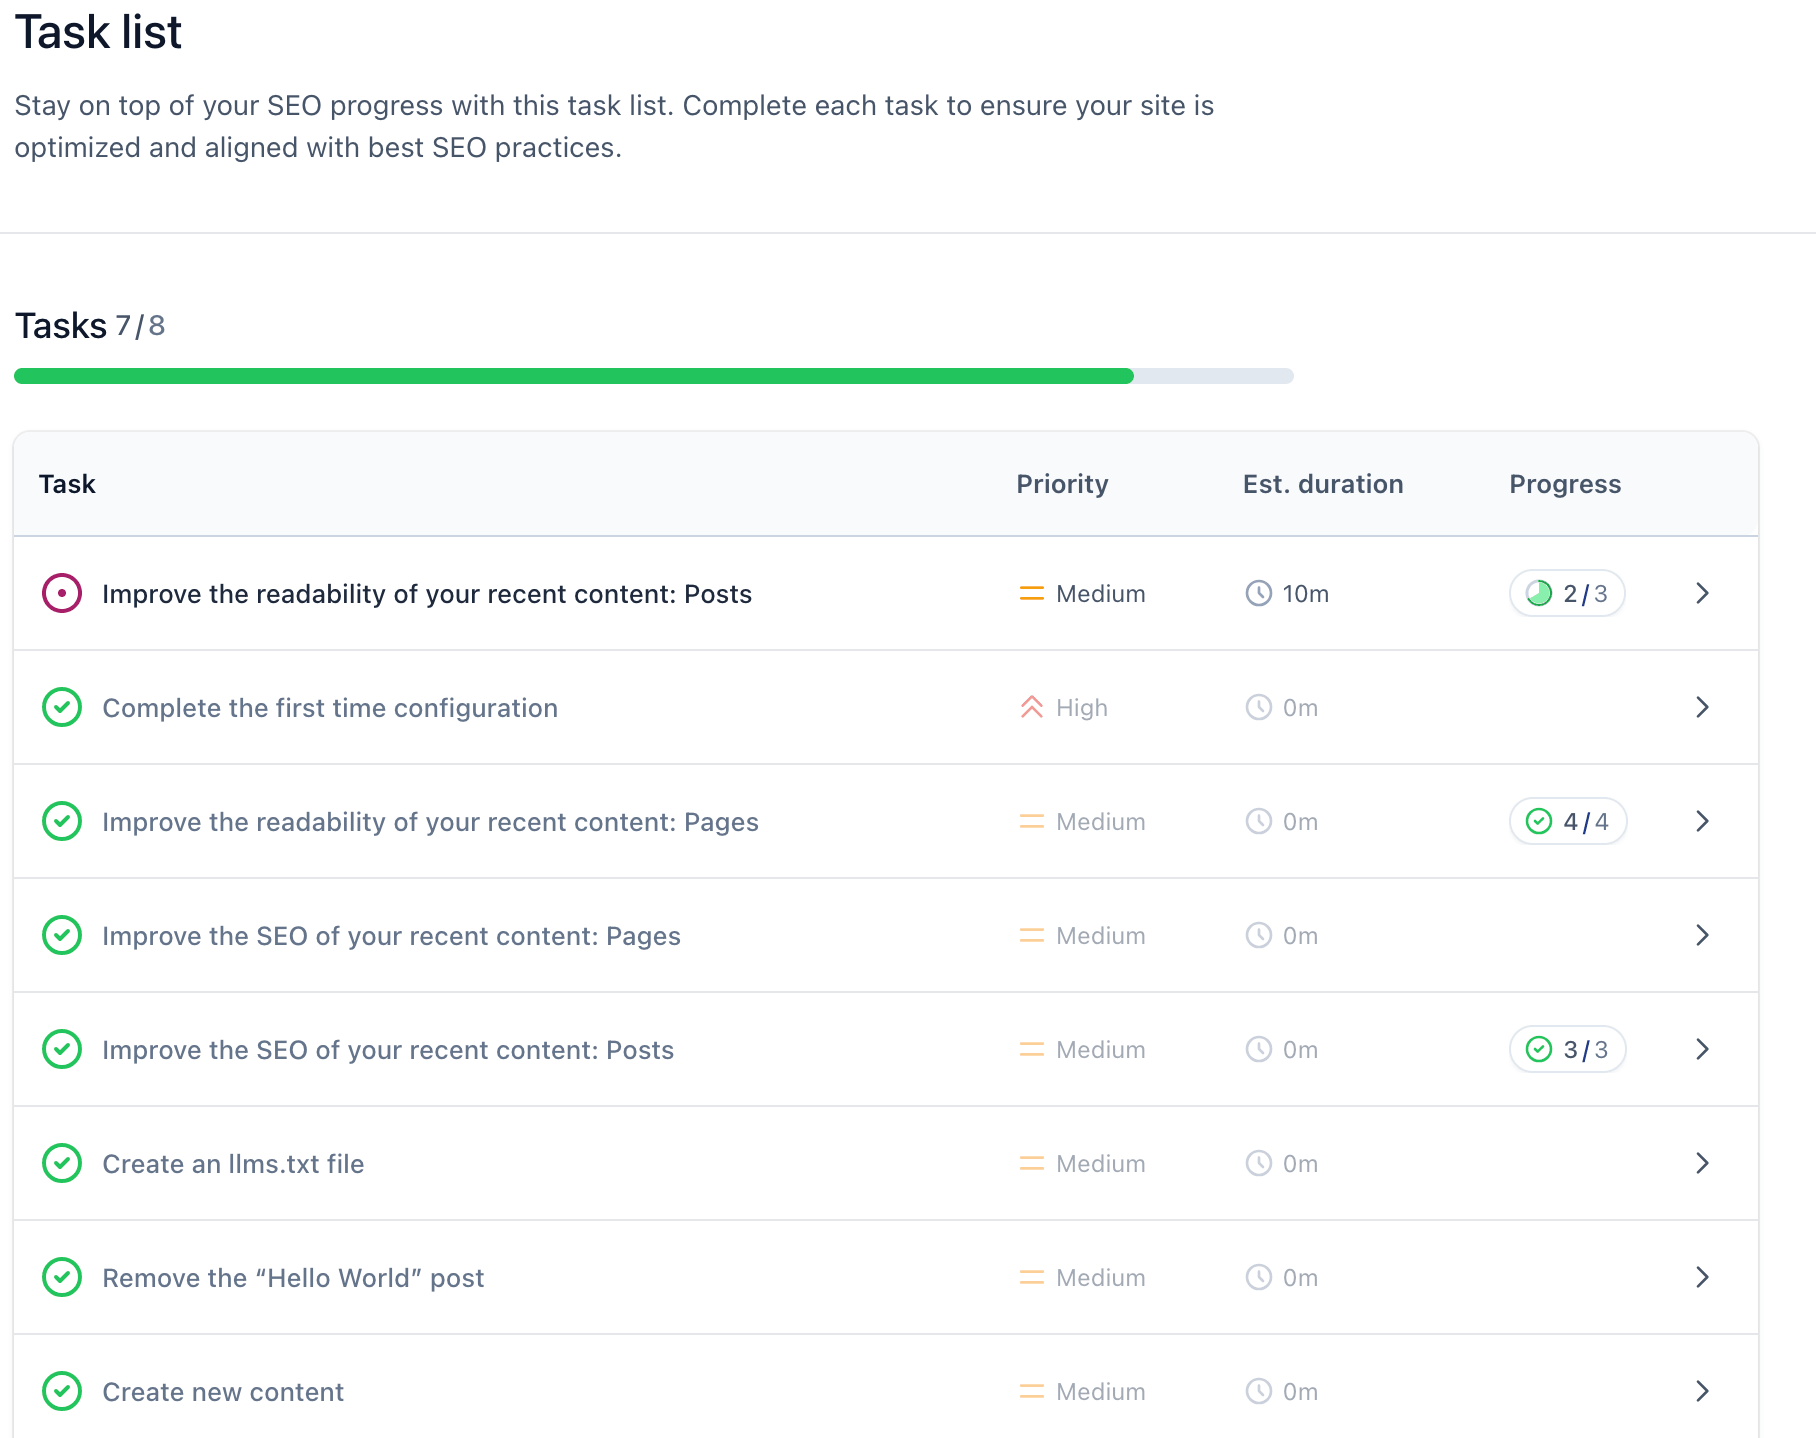1816x1438 pixels.
Task: Click the green Tasks progress bar
Action: click(x=570, y=375)
